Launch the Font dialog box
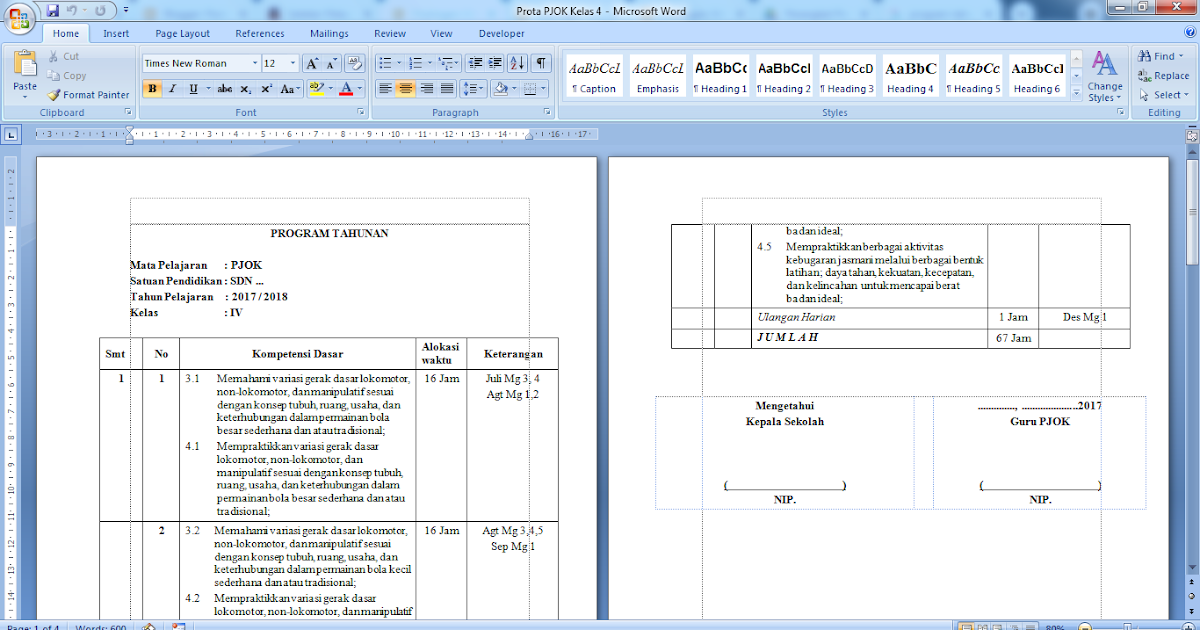The image size is (1200, 630). 360,113
